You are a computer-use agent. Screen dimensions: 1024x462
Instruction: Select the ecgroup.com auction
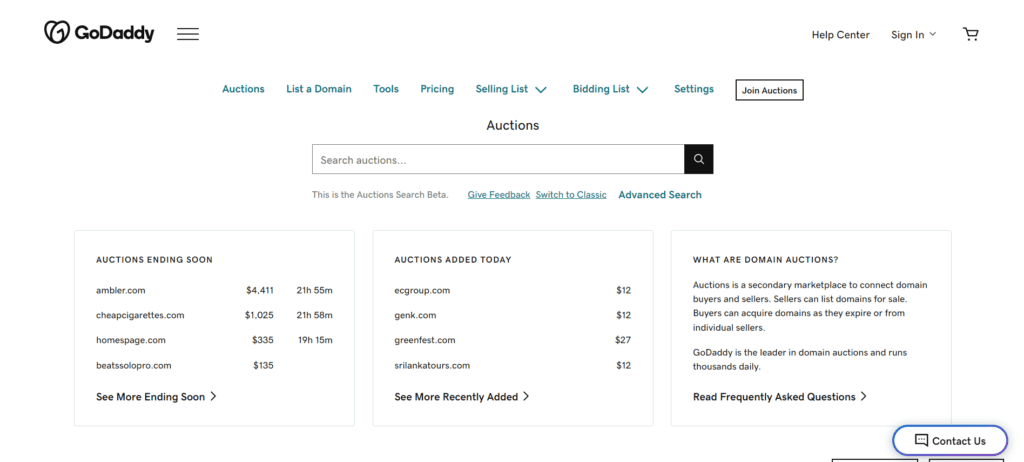point(422,290)
